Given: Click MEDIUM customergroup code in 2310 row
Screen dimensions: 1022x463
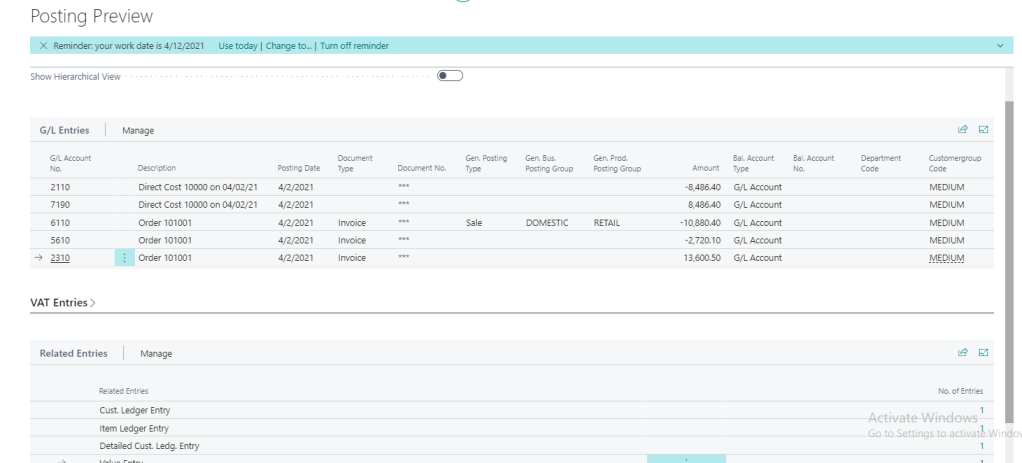Looking at the screenshot, I should point(946,257).
